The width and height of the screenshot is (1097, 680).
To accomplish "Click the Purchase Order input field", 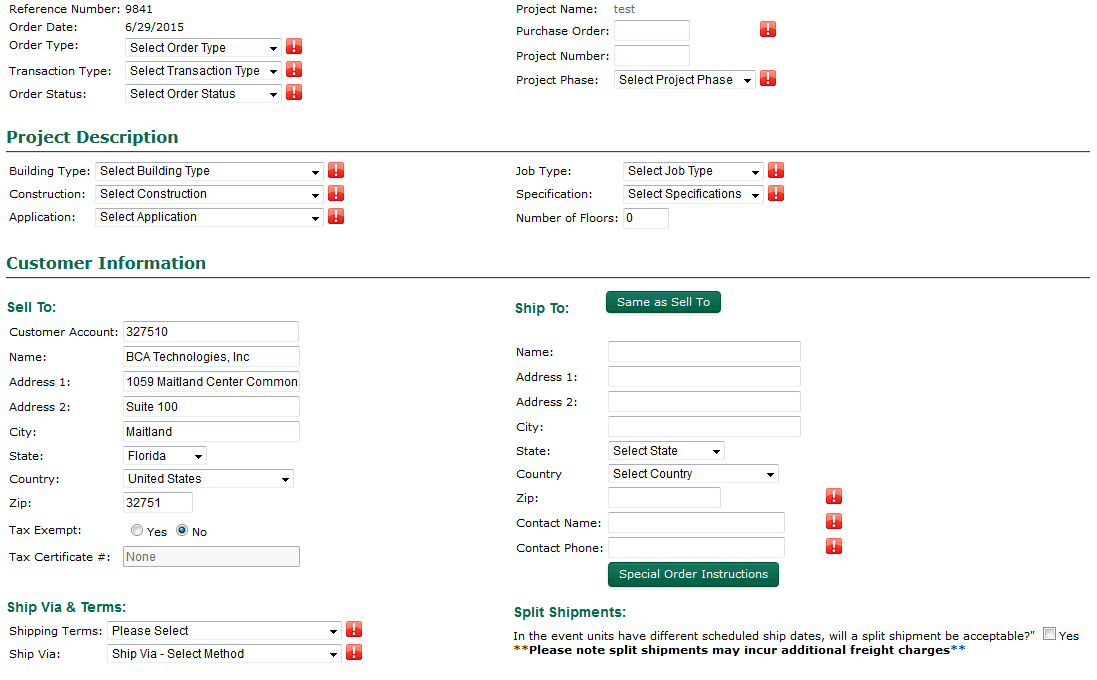I will [652, 31].
